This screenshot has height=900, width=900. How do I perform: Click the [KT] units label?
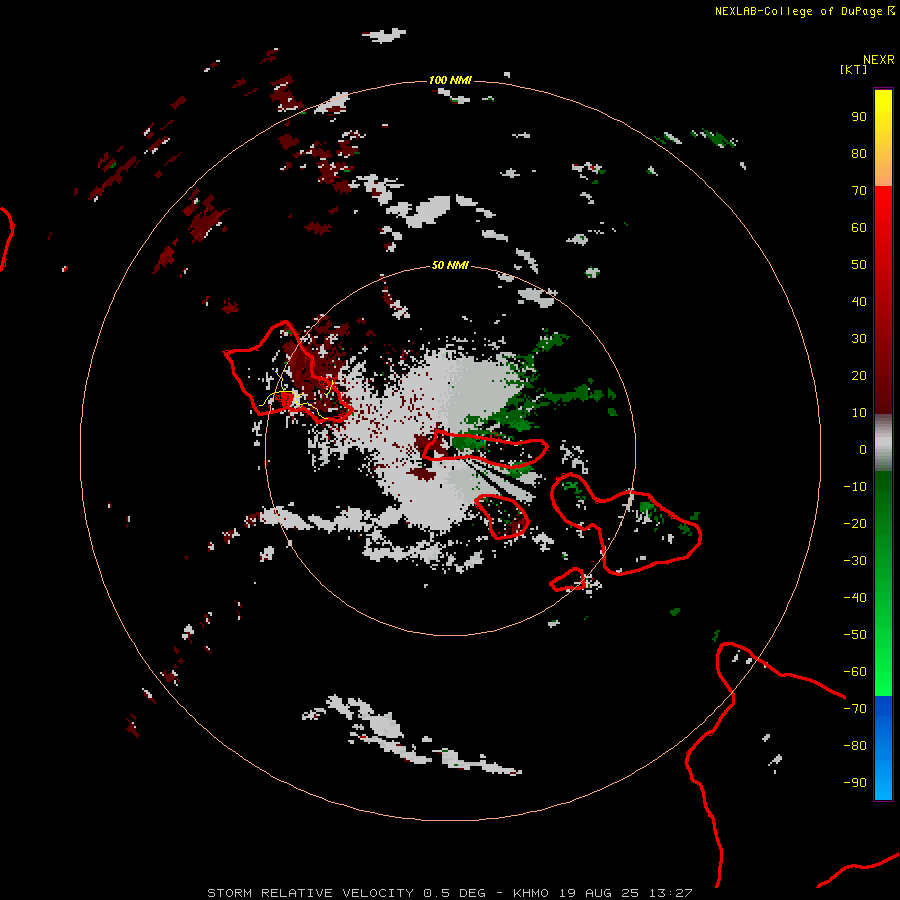854,69
